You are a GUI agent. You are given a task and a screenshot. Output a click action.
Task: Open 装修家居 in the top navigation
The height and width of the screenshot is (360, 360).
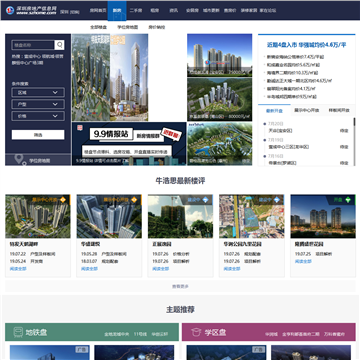point(249,10)
